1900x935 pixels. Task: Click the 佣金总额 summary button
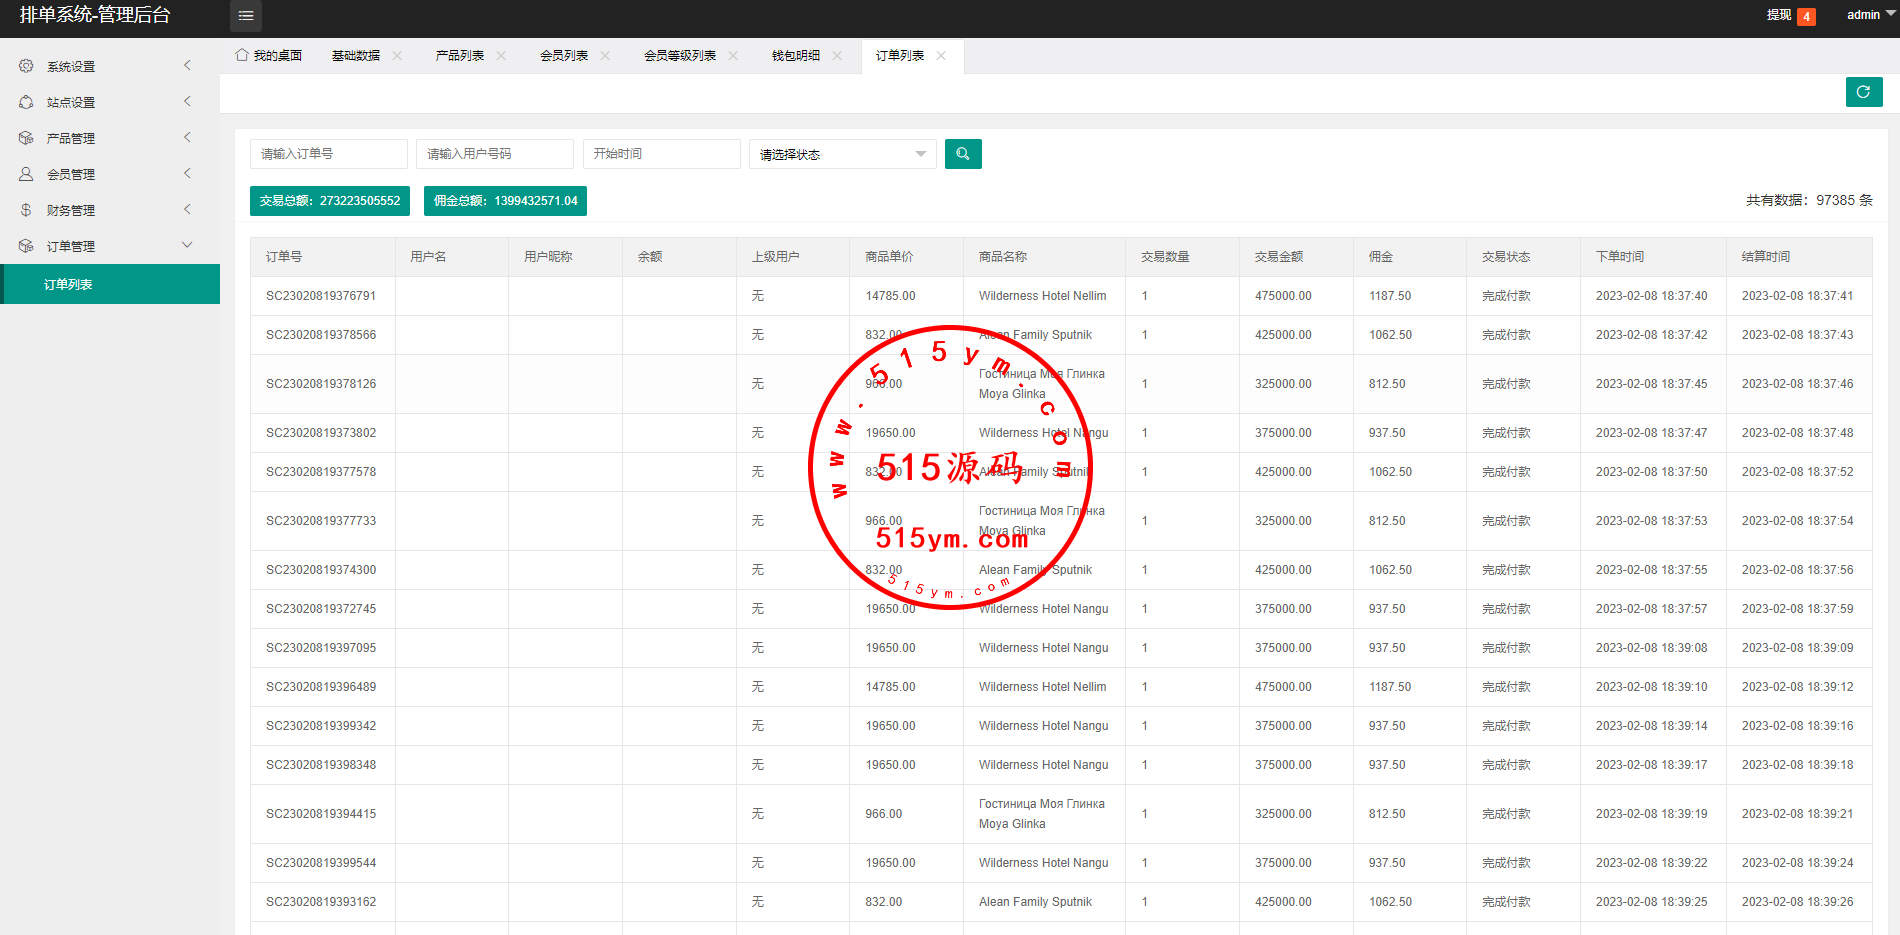[x=505, y=201]
